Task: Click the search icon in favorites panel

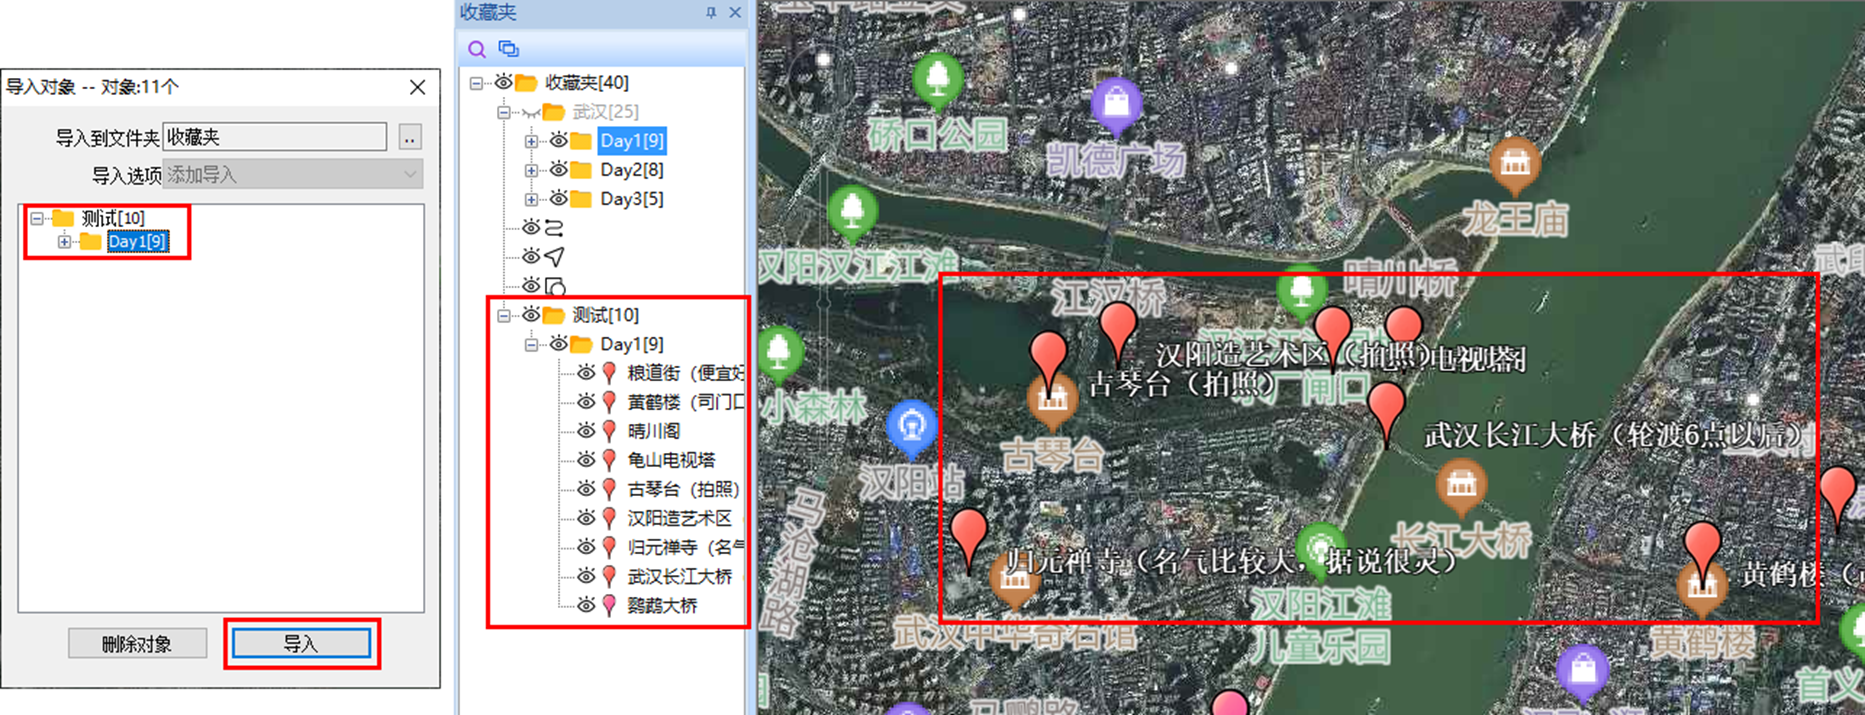Action: (x=477, y=49)
